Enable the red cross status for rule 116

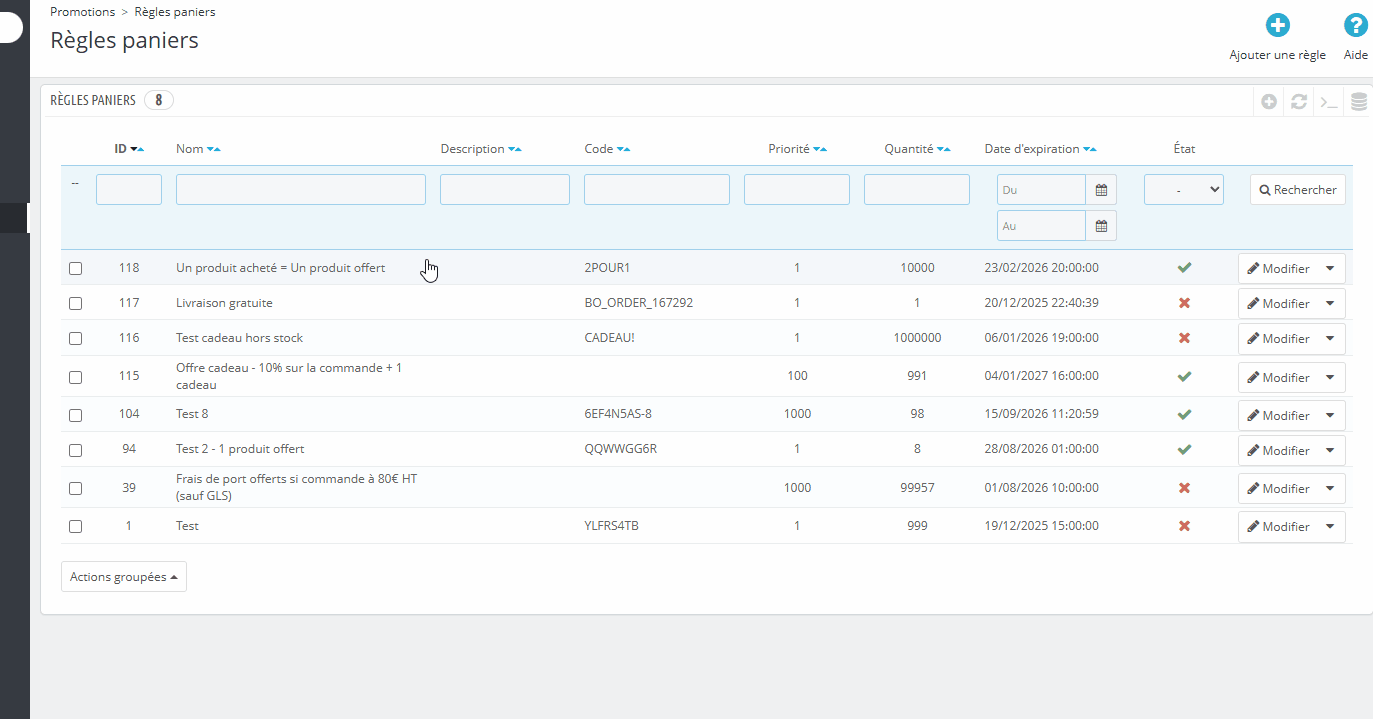click(x=1184, y=338)
